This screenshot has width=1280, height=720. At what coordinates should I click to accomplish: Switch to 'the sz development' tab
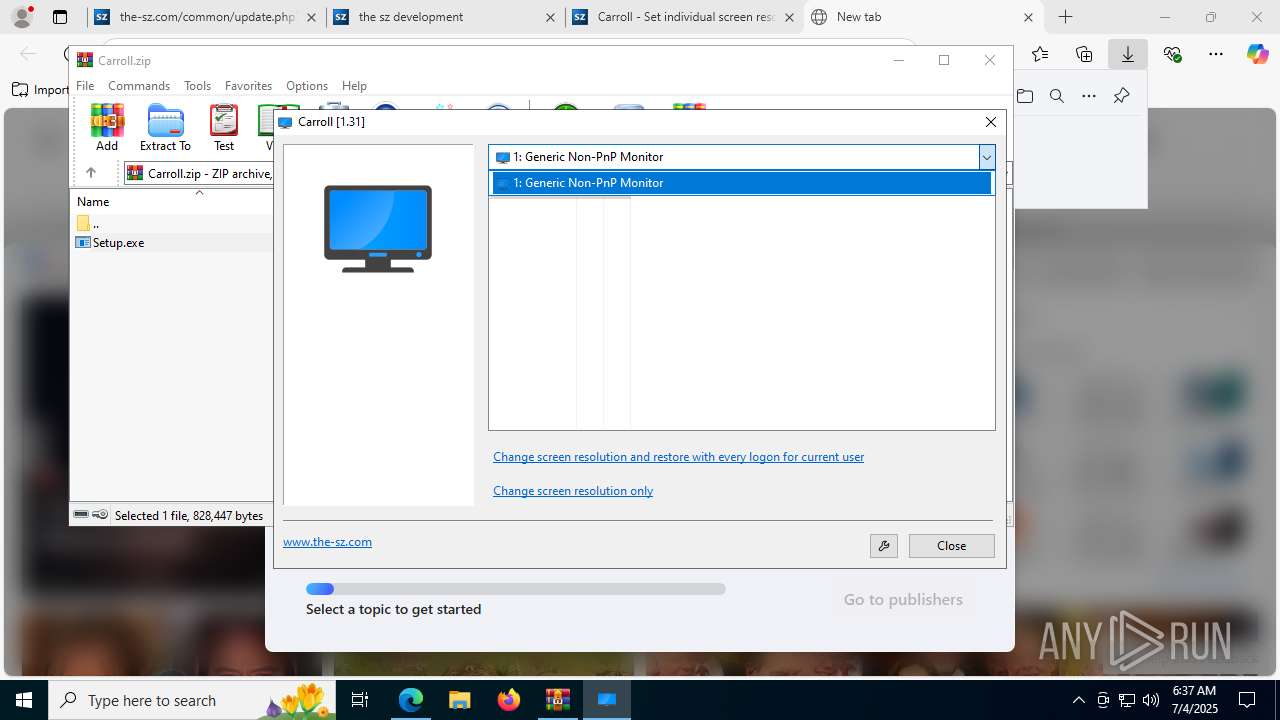(446, 17)
